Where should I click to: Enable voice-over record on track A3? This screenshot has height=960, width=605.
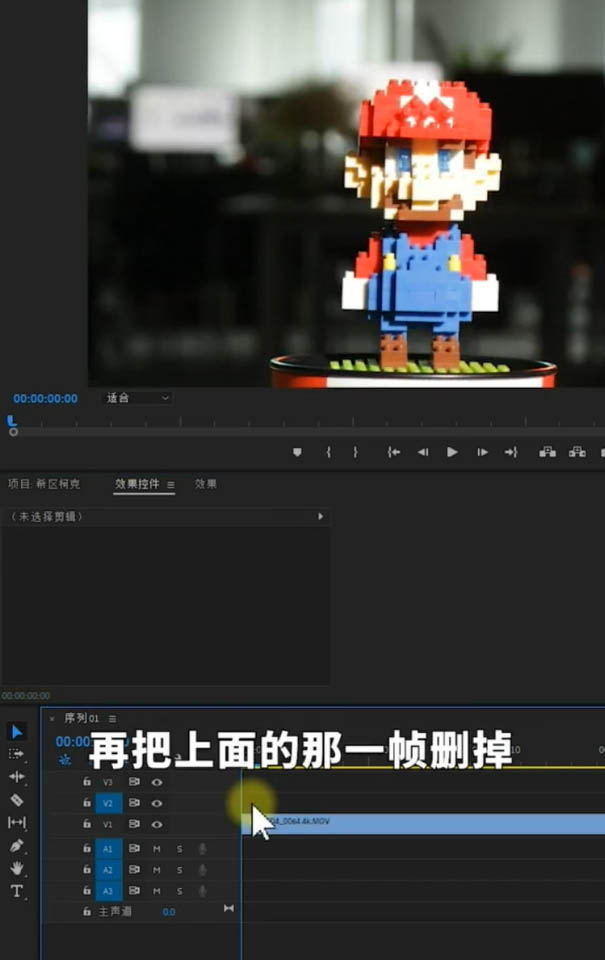202,891
